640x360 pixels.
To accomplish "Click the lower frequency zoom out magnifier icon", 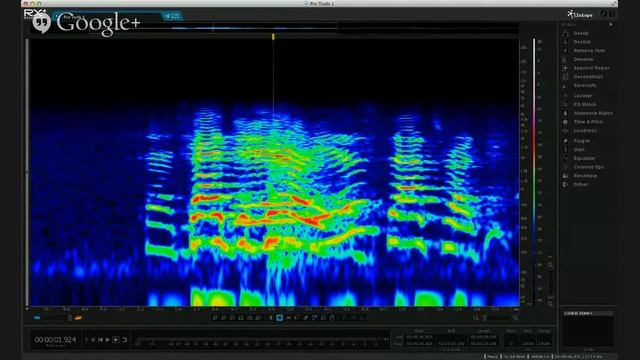I will [550, 304].
